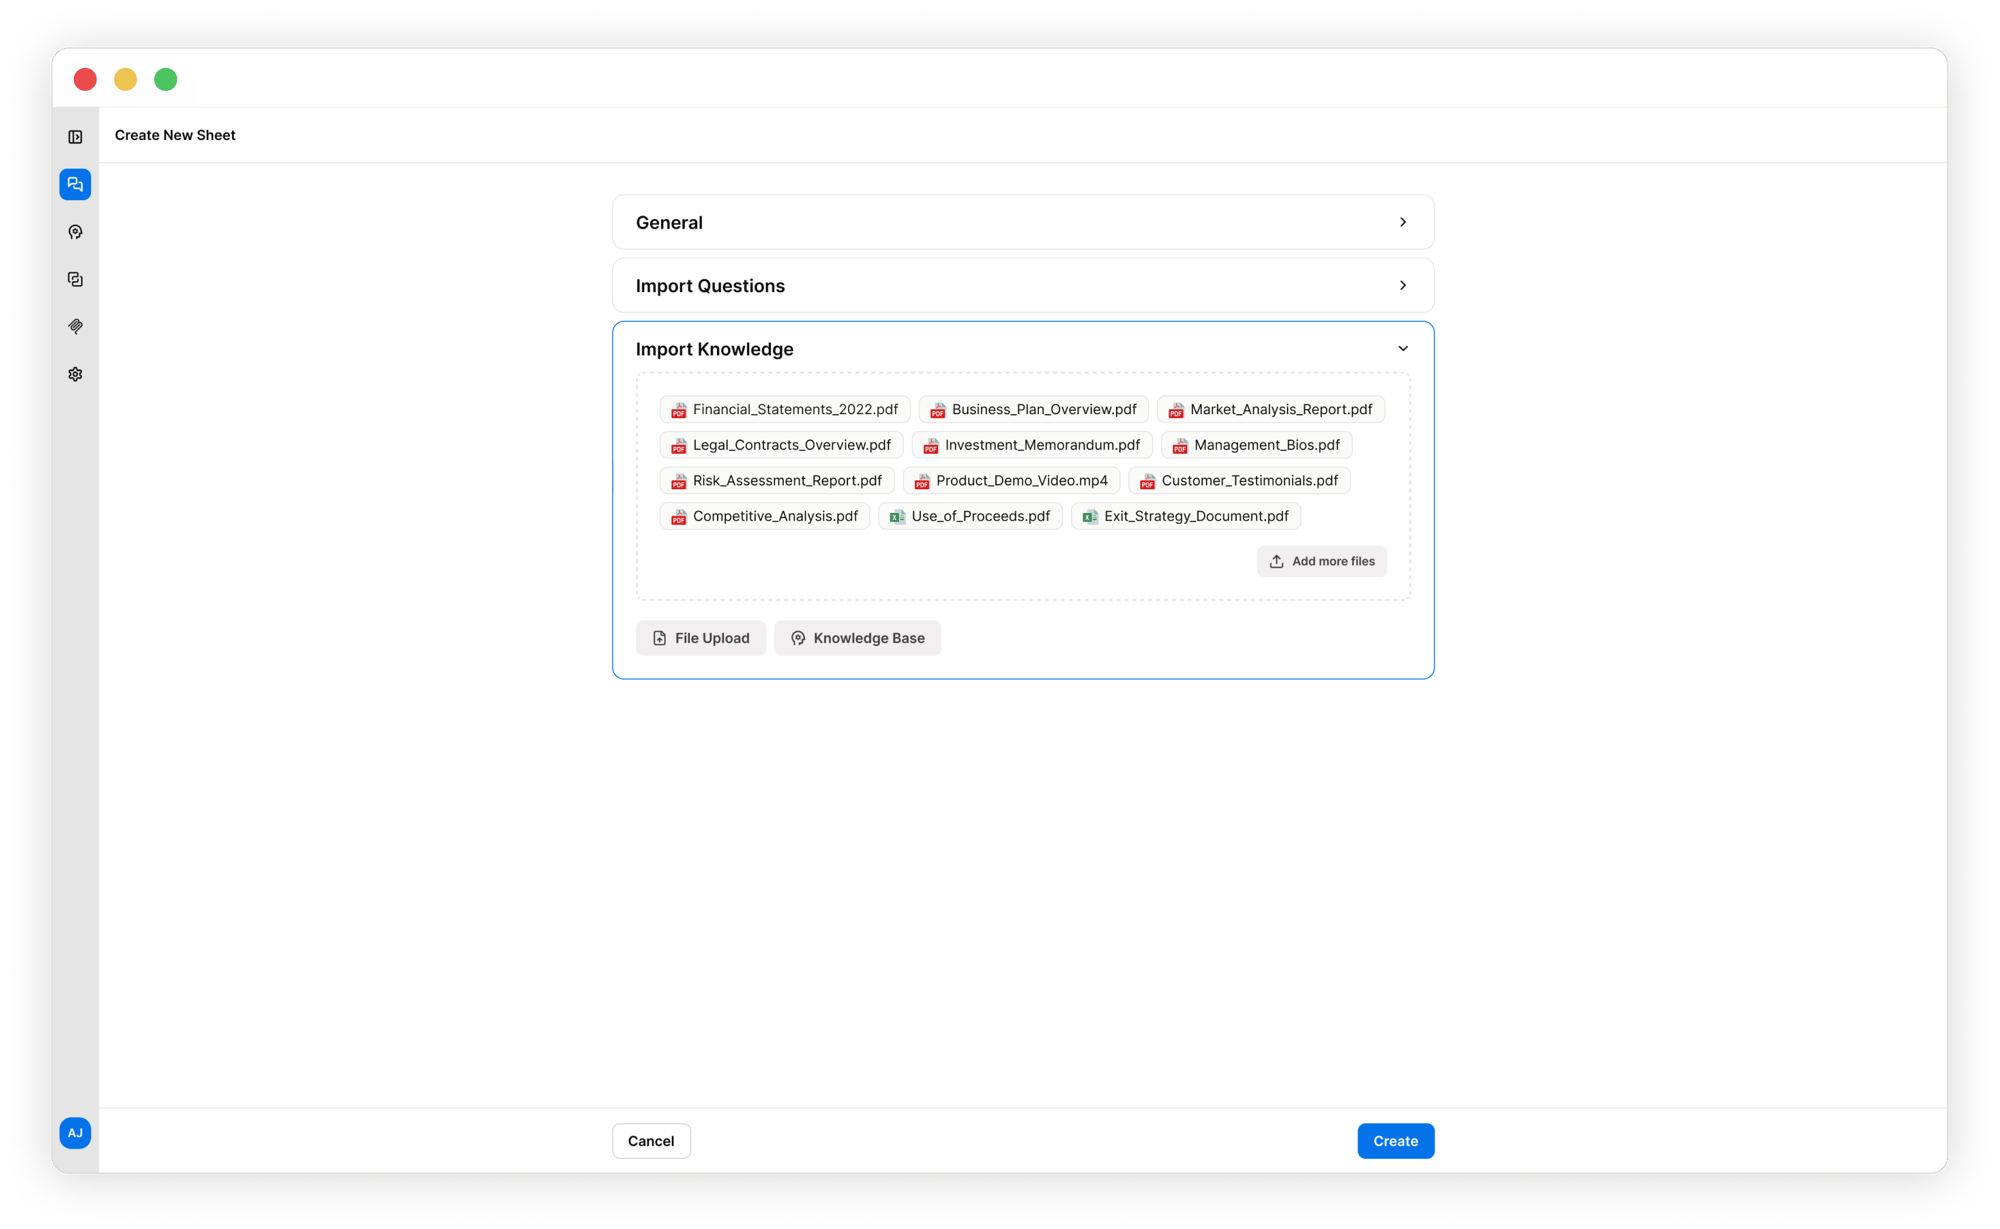Click the upload icon on Add more files

(x=1276, y=561)
